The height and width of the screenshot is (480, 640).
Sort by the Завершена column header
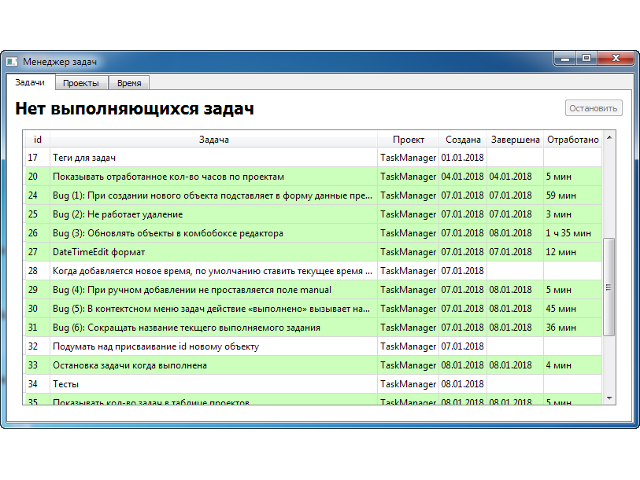[515, 140]
